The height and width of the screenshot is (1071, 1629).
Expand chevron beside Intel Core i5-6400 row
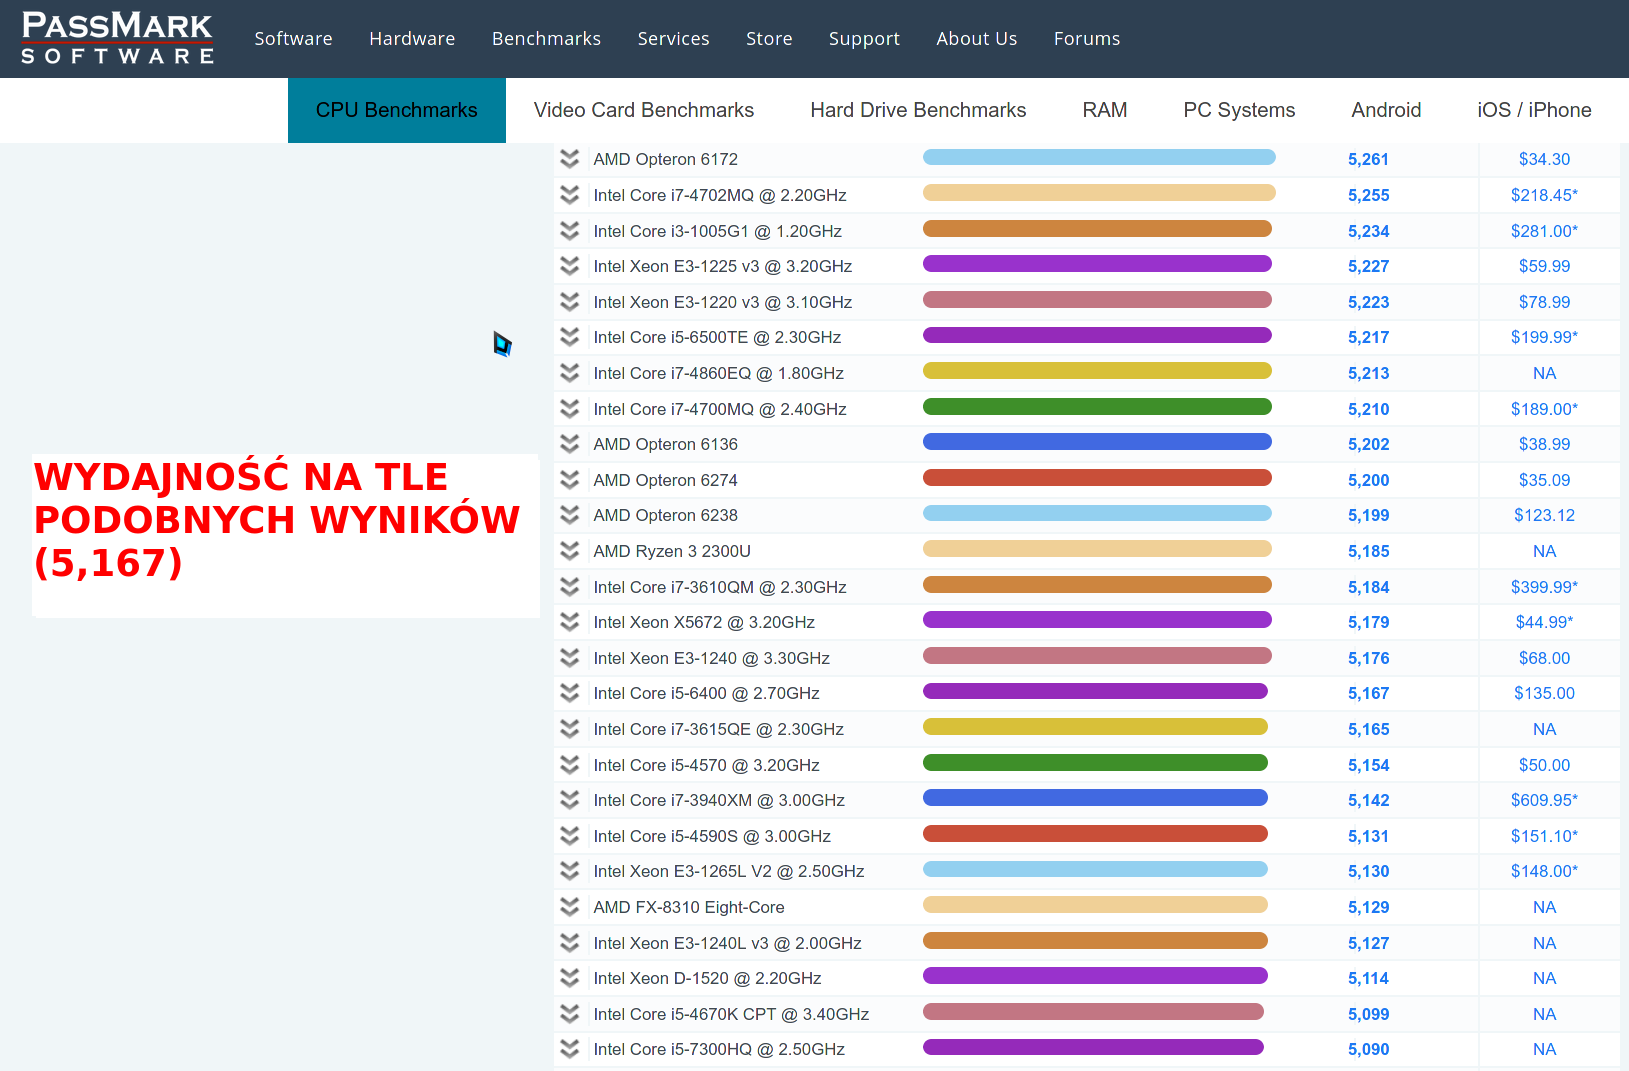(570, 693)
